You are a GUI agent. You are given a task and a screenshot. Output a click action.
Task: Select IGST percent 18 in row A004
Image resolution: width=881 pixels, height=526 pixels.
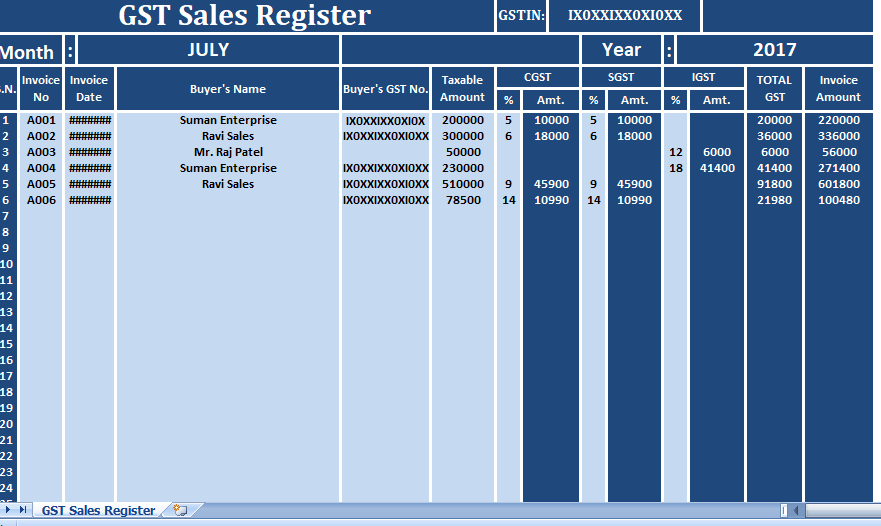pyautogui.click(x=675, y=168)
